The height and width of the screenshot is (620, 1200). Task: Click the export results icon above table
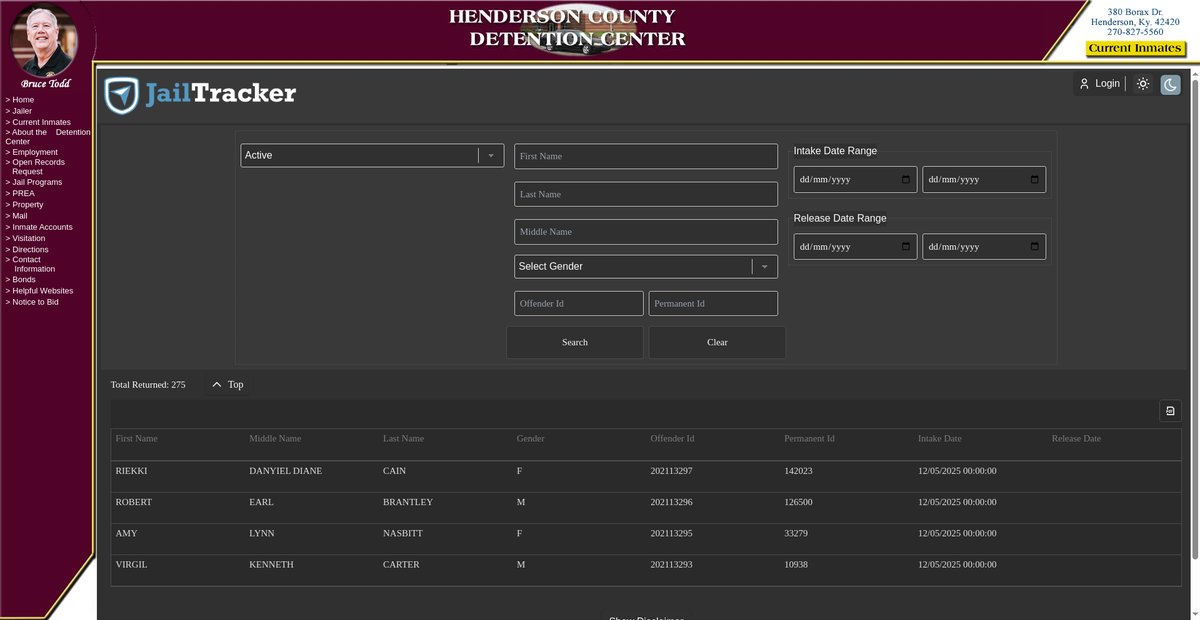tap(1170, 411)
